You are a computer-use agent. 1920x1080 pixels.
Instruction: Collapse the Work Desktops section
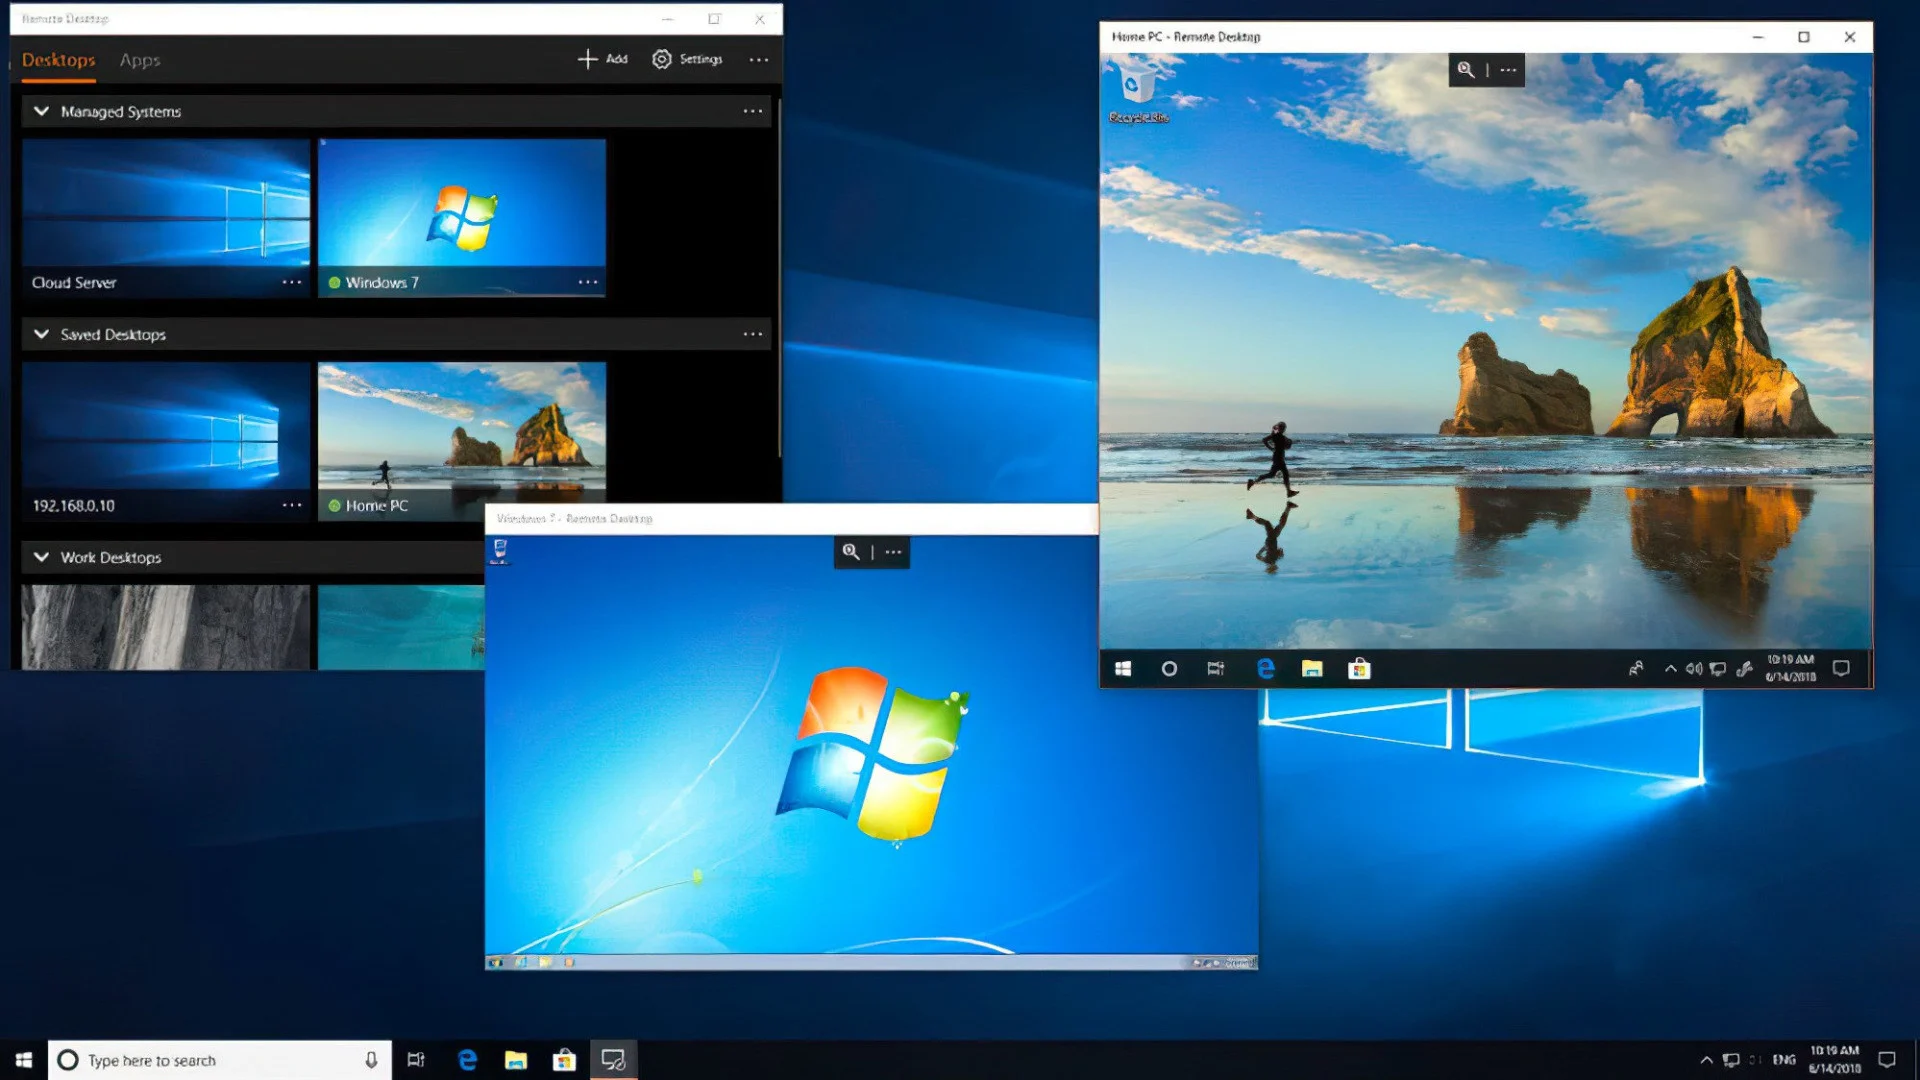[42, 557]
